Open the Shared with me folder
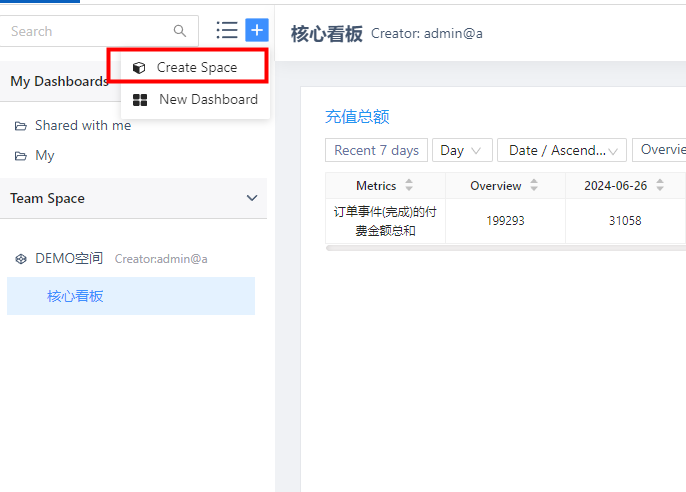Screen dimensions: 686x492 click(x=82, y=126)
